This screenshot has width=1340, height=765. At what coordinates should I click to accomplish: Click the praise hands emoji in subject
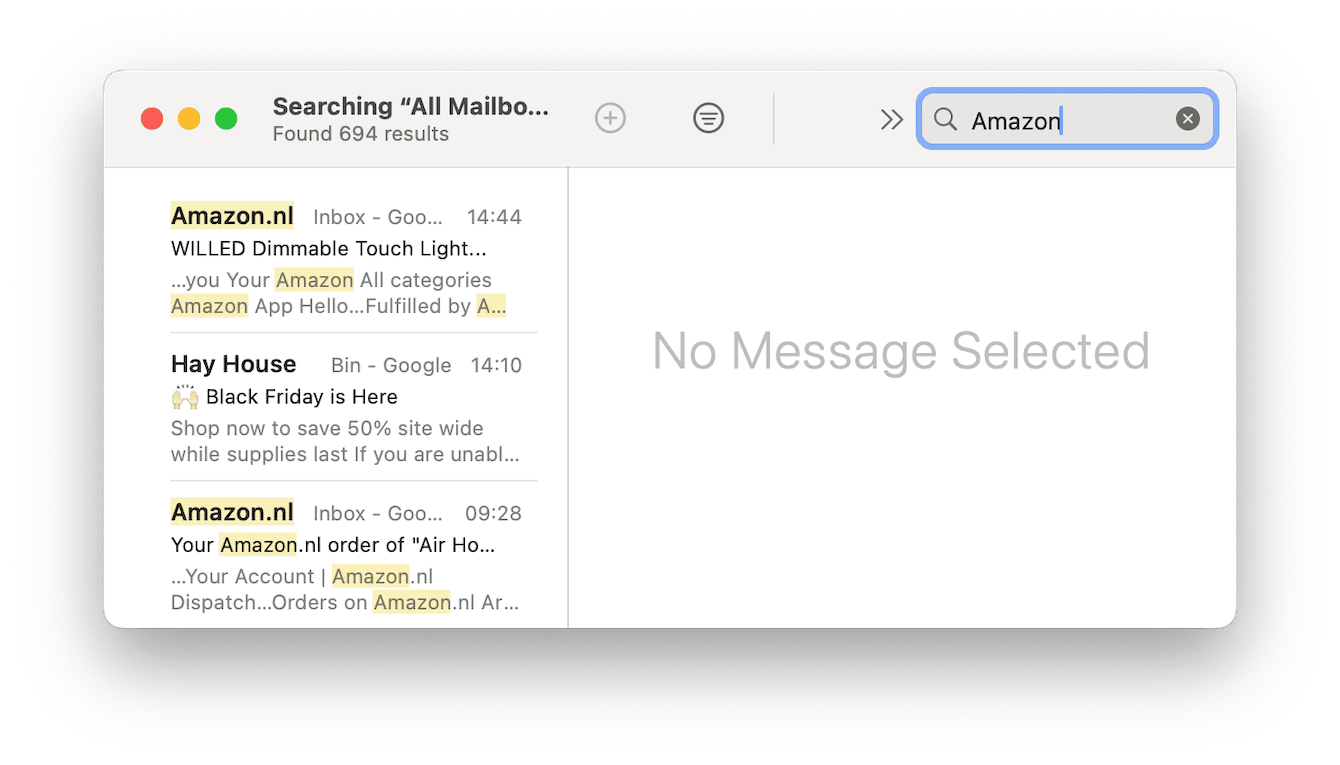[x=184, y=397]
